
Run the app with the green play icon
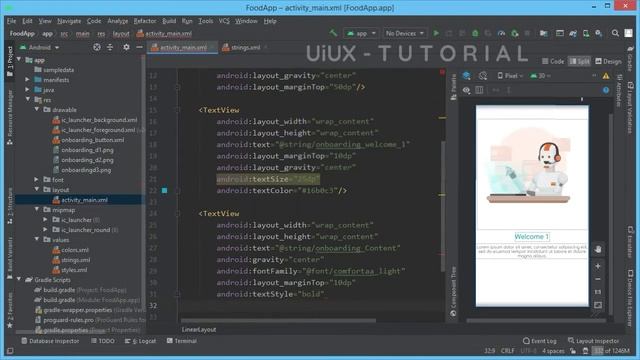coord(436,33)
